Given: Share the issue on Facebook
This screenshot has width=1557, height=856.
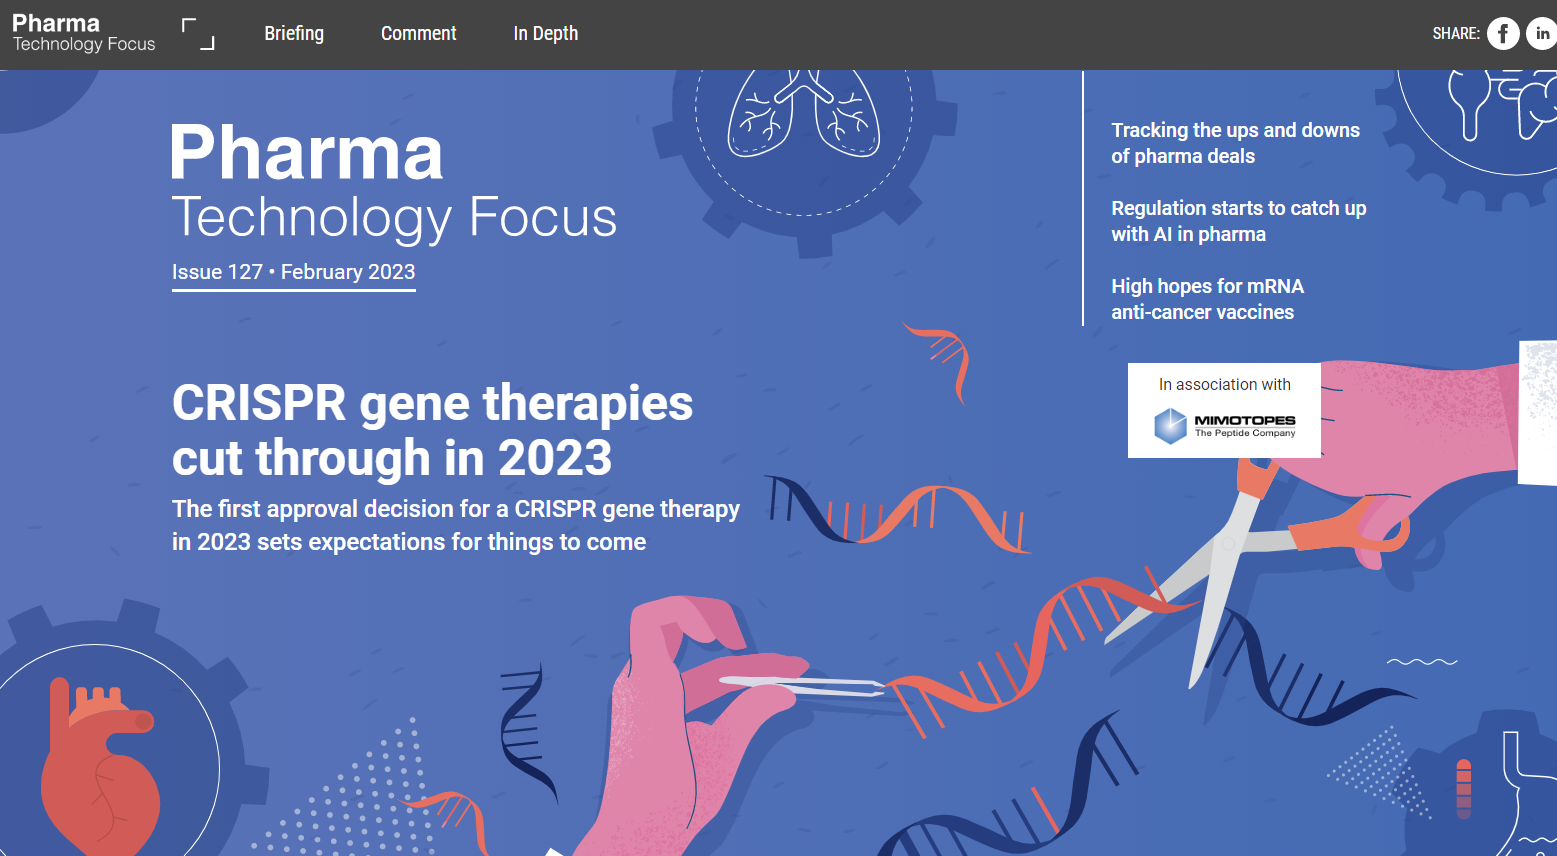Looking at the screenshot, I should (1503, 34).
